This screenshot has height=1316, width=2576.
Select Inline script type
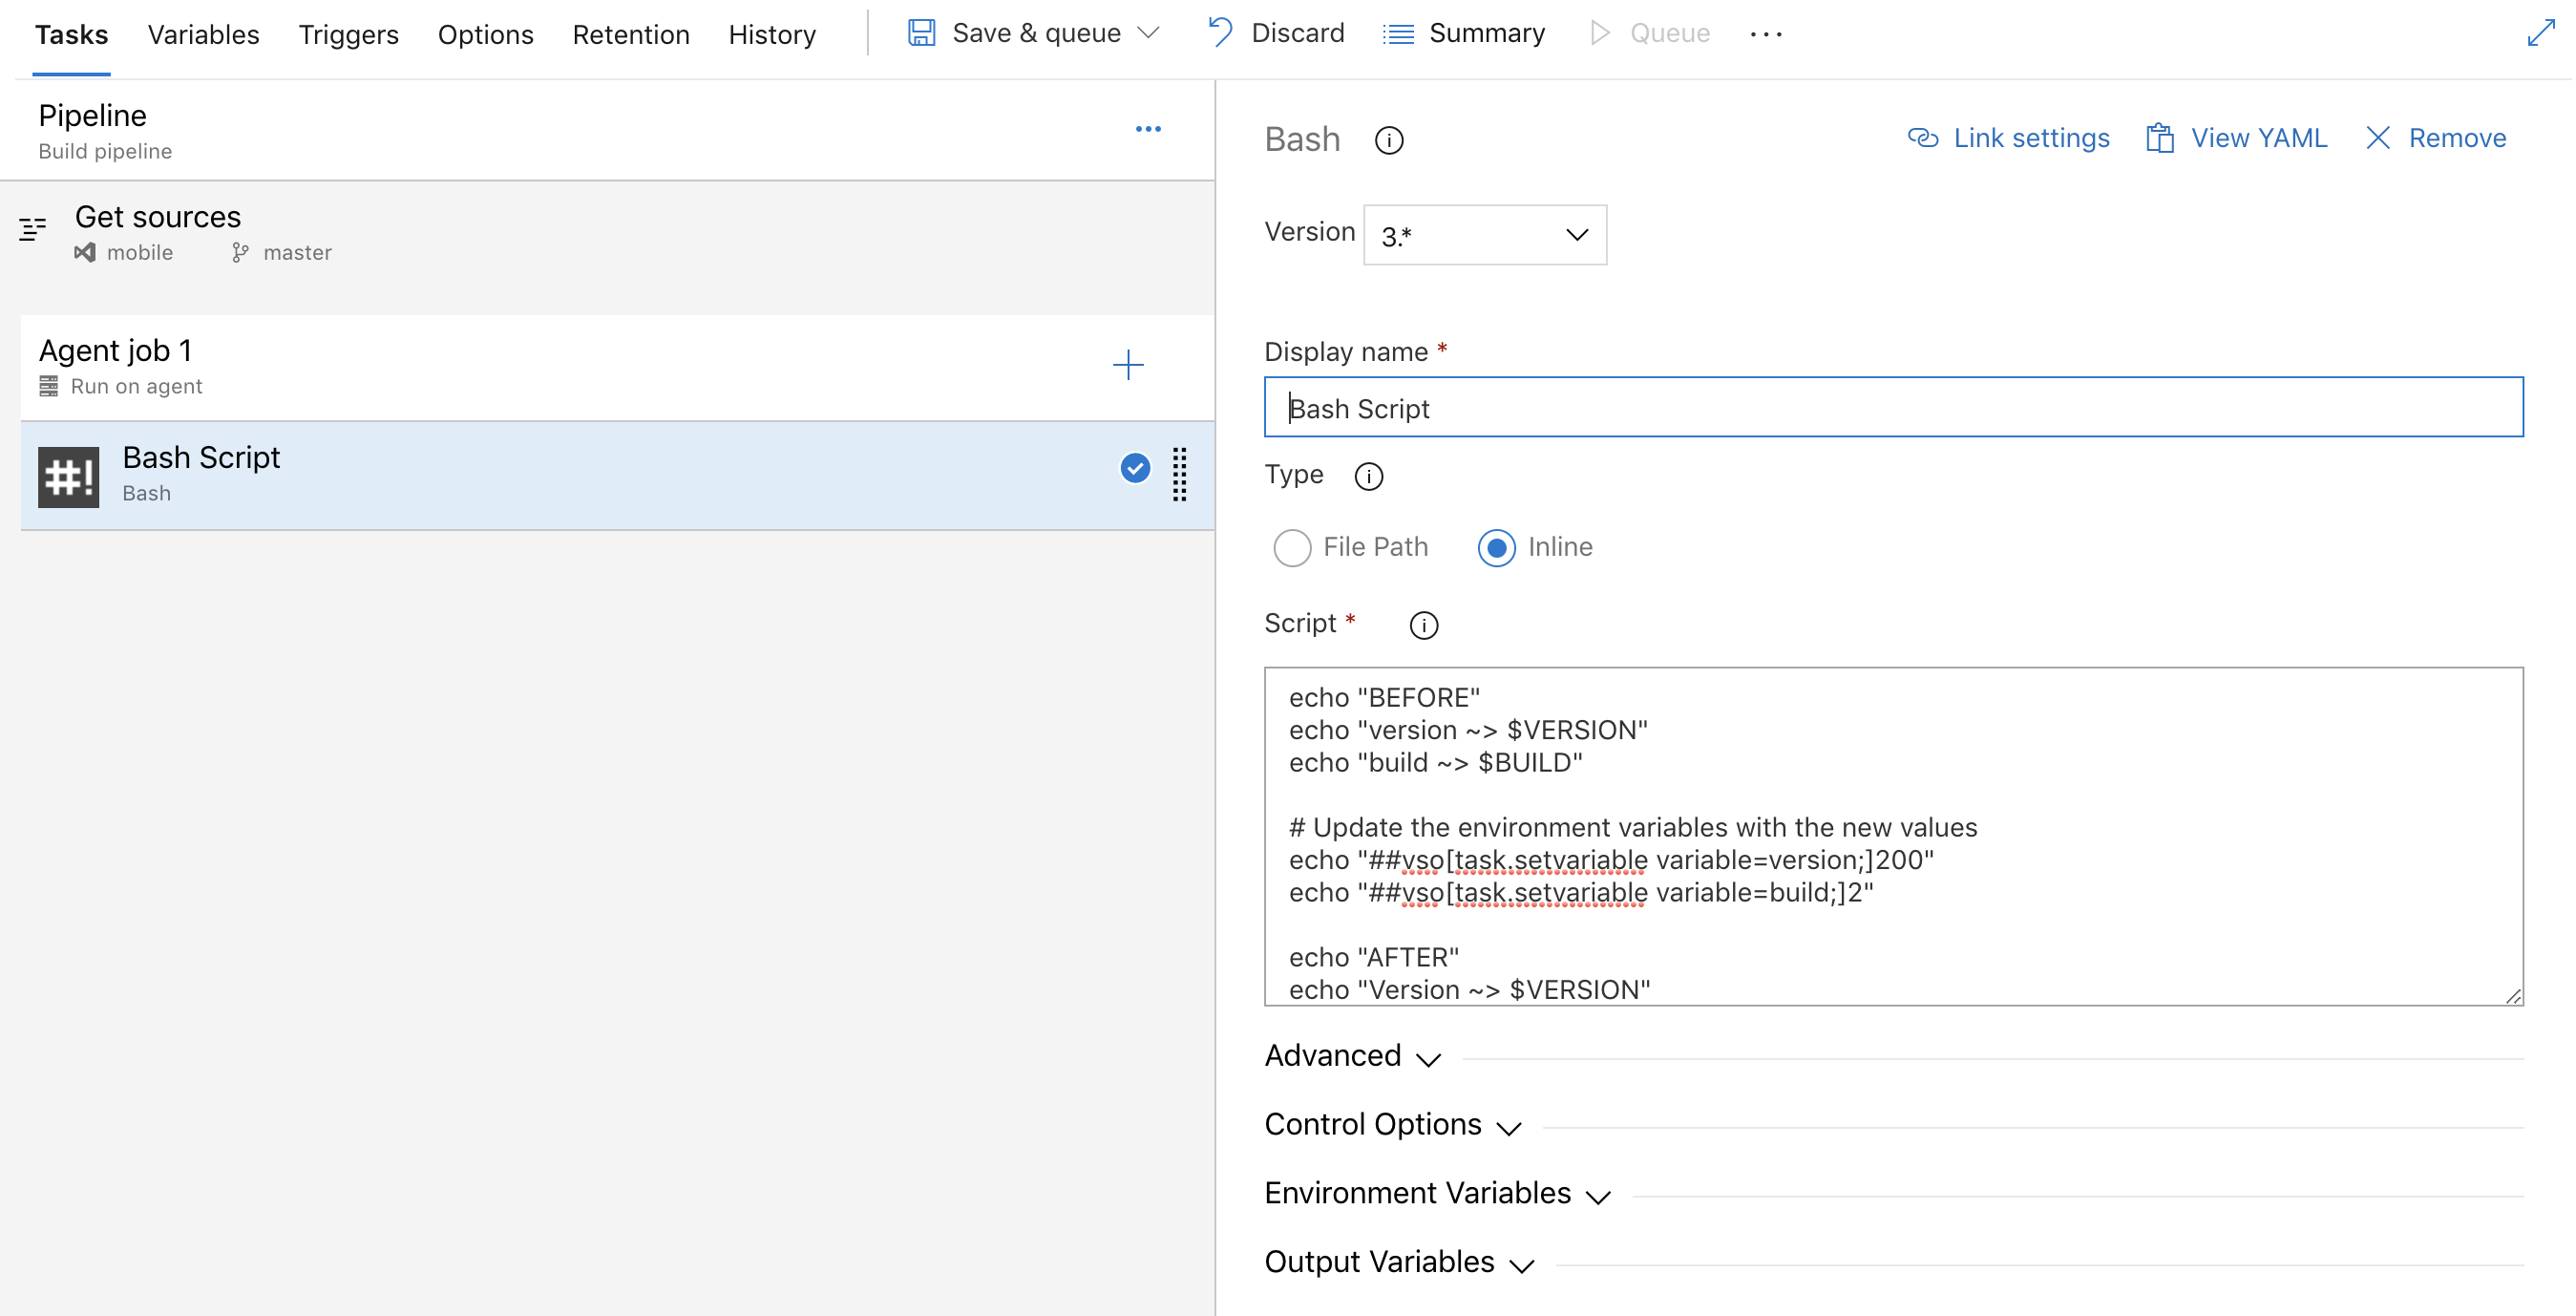tap(1497, 548)
